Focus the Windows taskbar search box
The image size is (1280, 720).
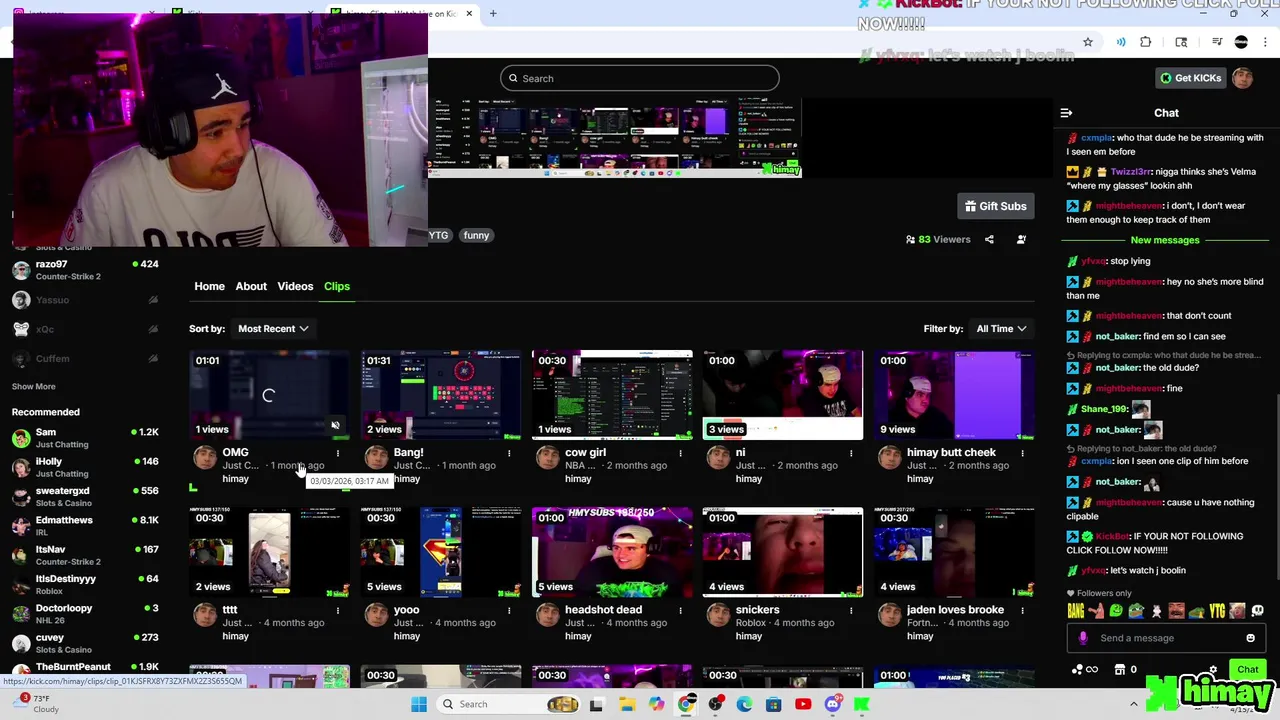point(508,704)
